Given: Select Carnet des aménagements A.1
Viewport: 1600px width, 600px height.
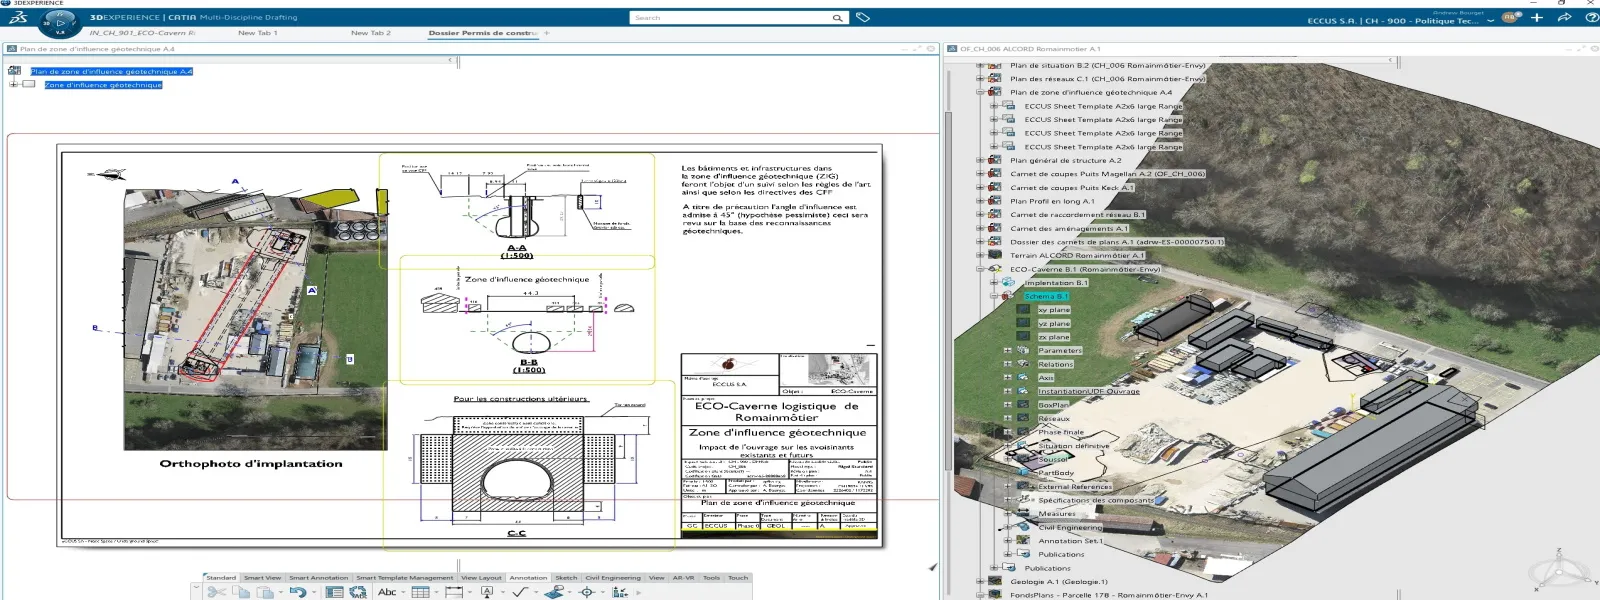Looking at the screenshot, I should click(1068, 228).
